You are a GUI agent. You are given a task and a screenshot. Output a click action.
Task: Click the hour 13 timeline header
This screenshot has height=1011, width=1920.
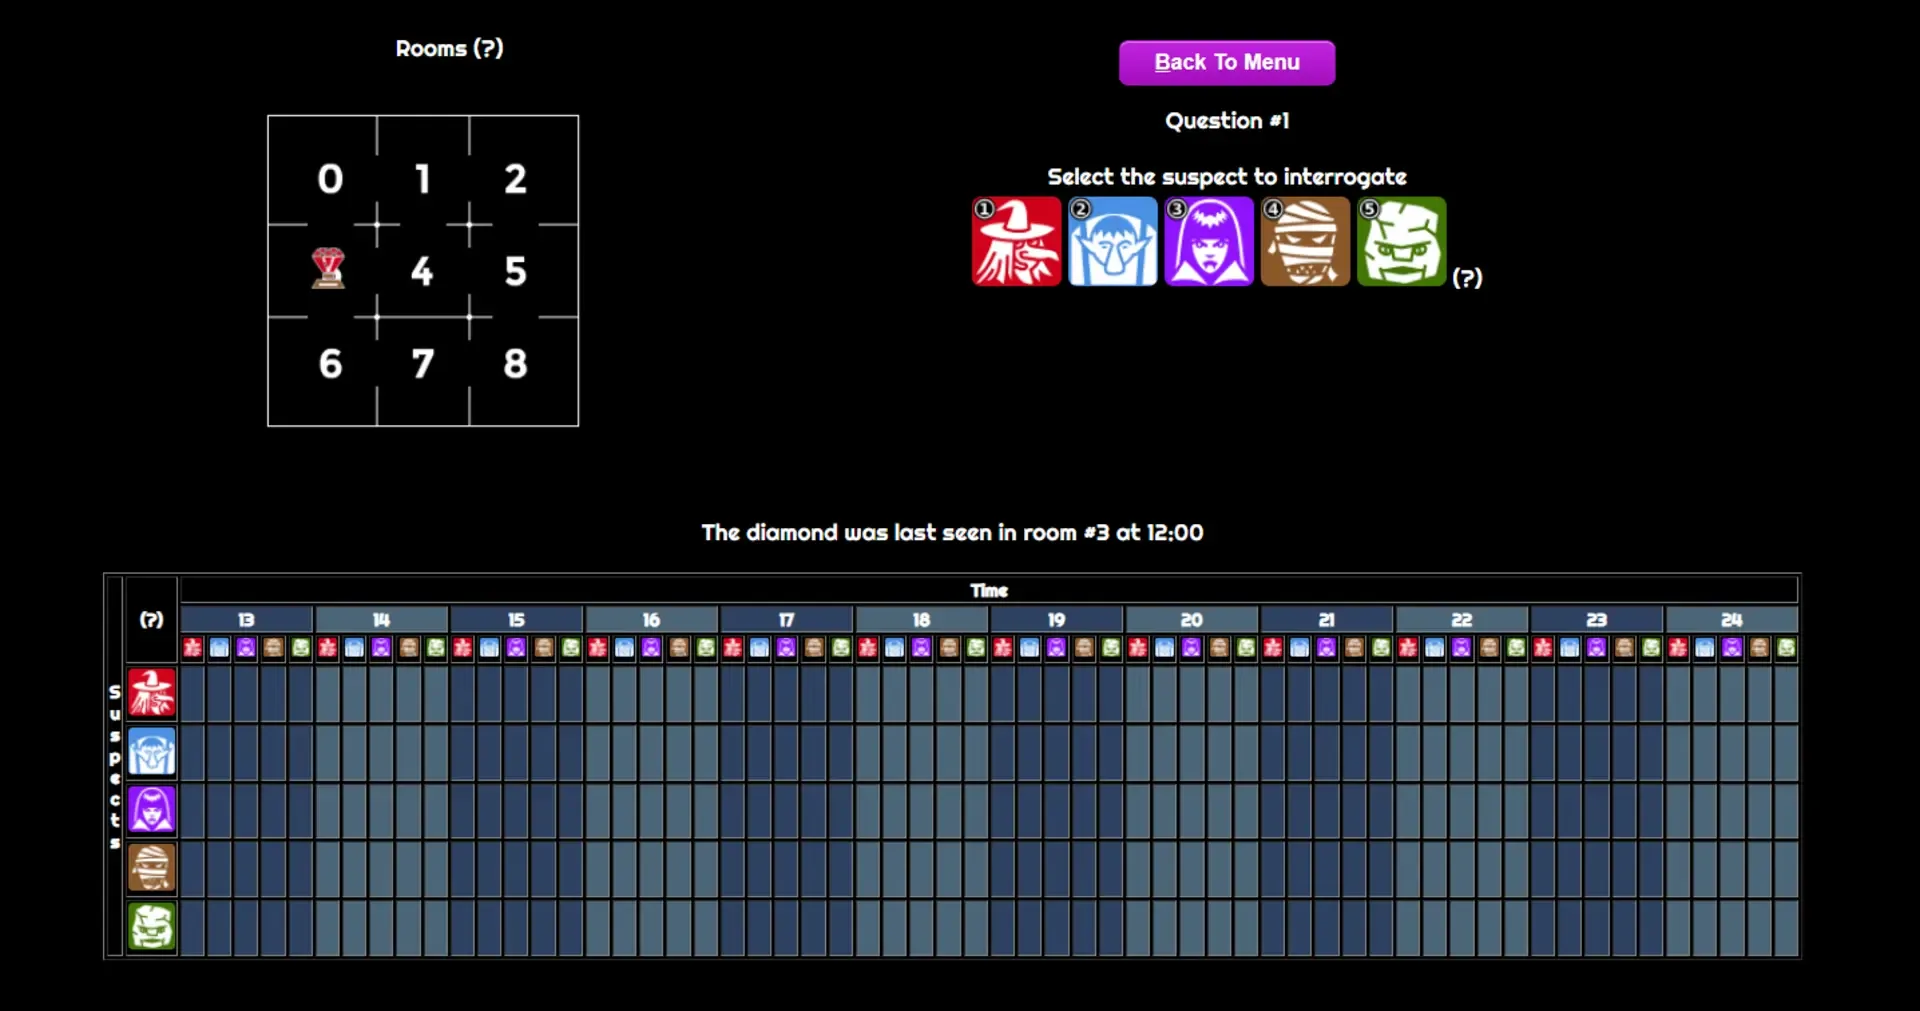[x=246, y=620]
